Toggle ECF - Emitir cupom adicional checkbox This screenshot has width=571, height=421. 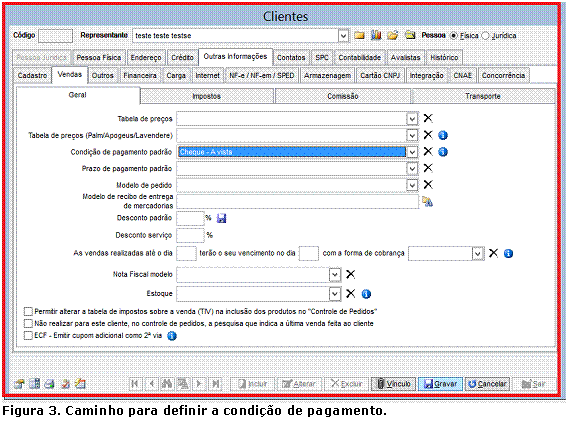click(x=28, y=335)
